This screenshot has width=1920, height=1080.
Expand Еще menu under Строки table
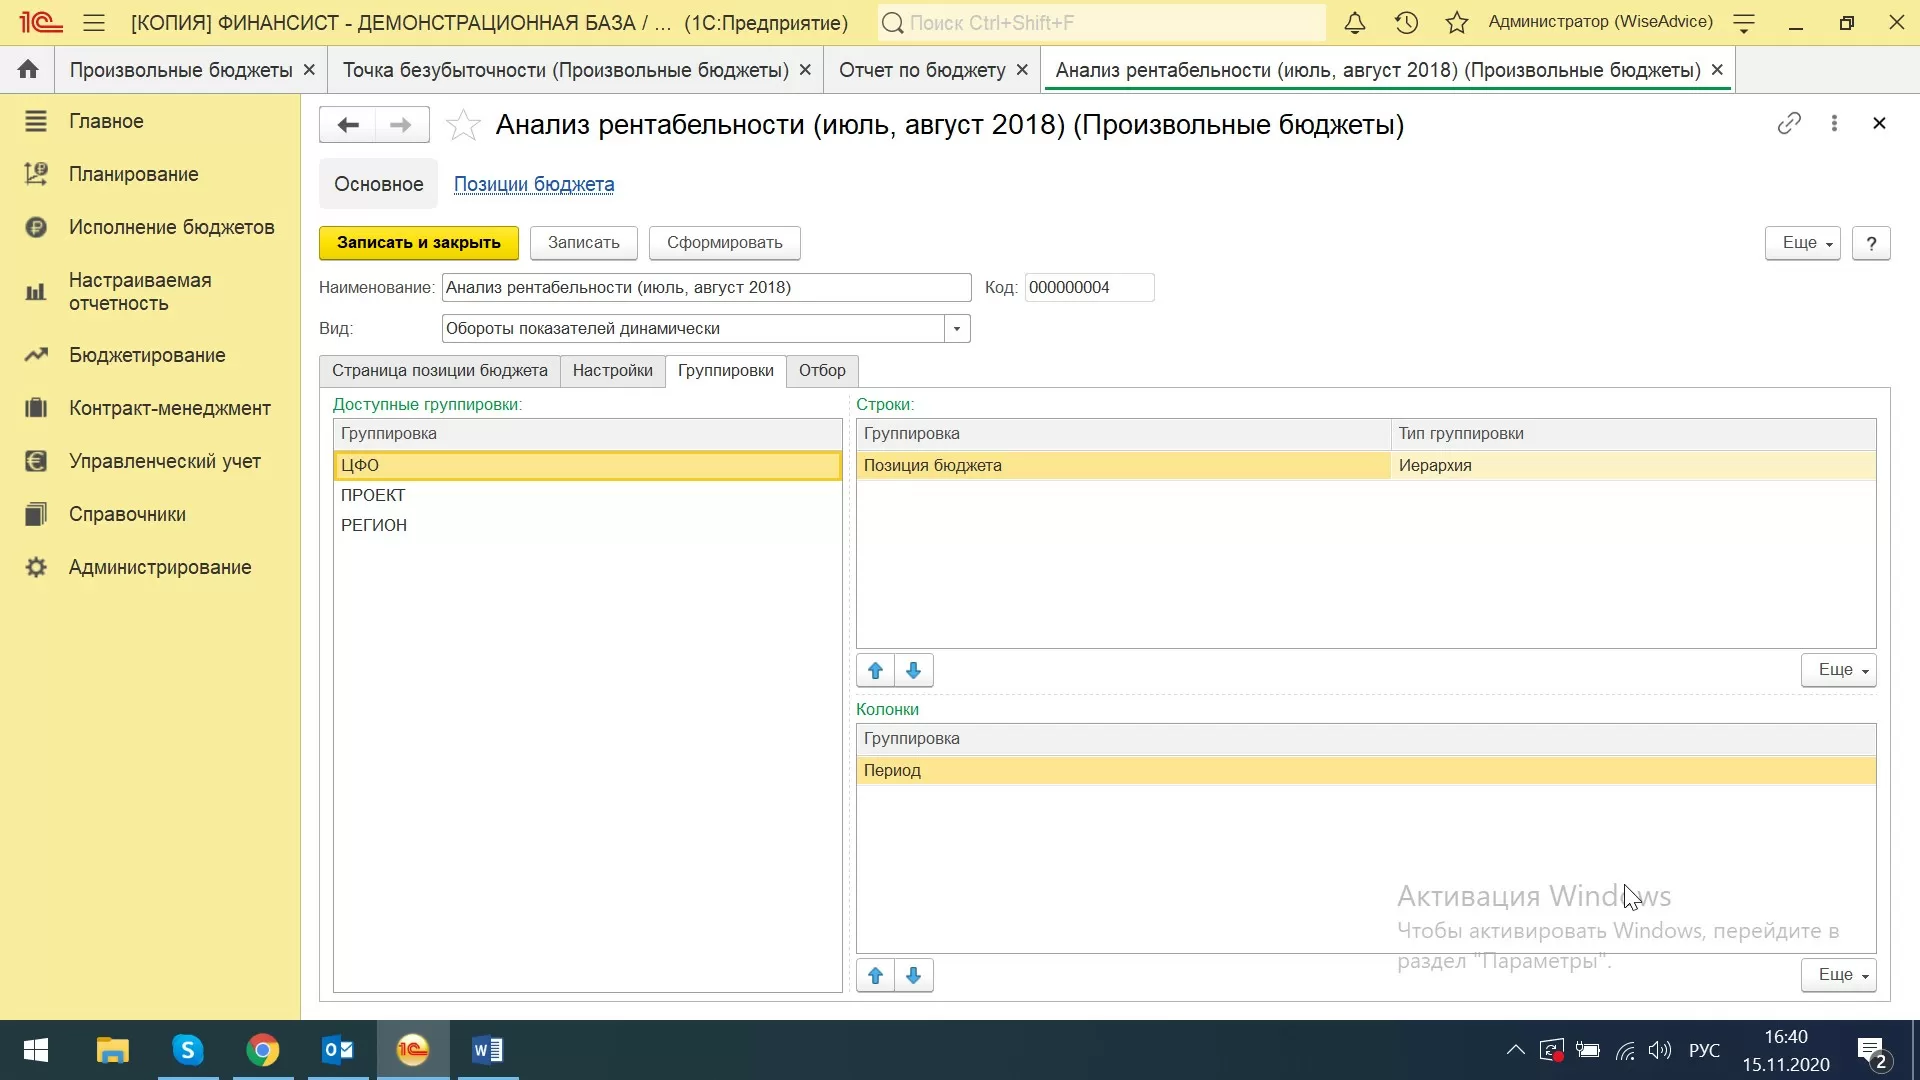[x=1838, y=670]
